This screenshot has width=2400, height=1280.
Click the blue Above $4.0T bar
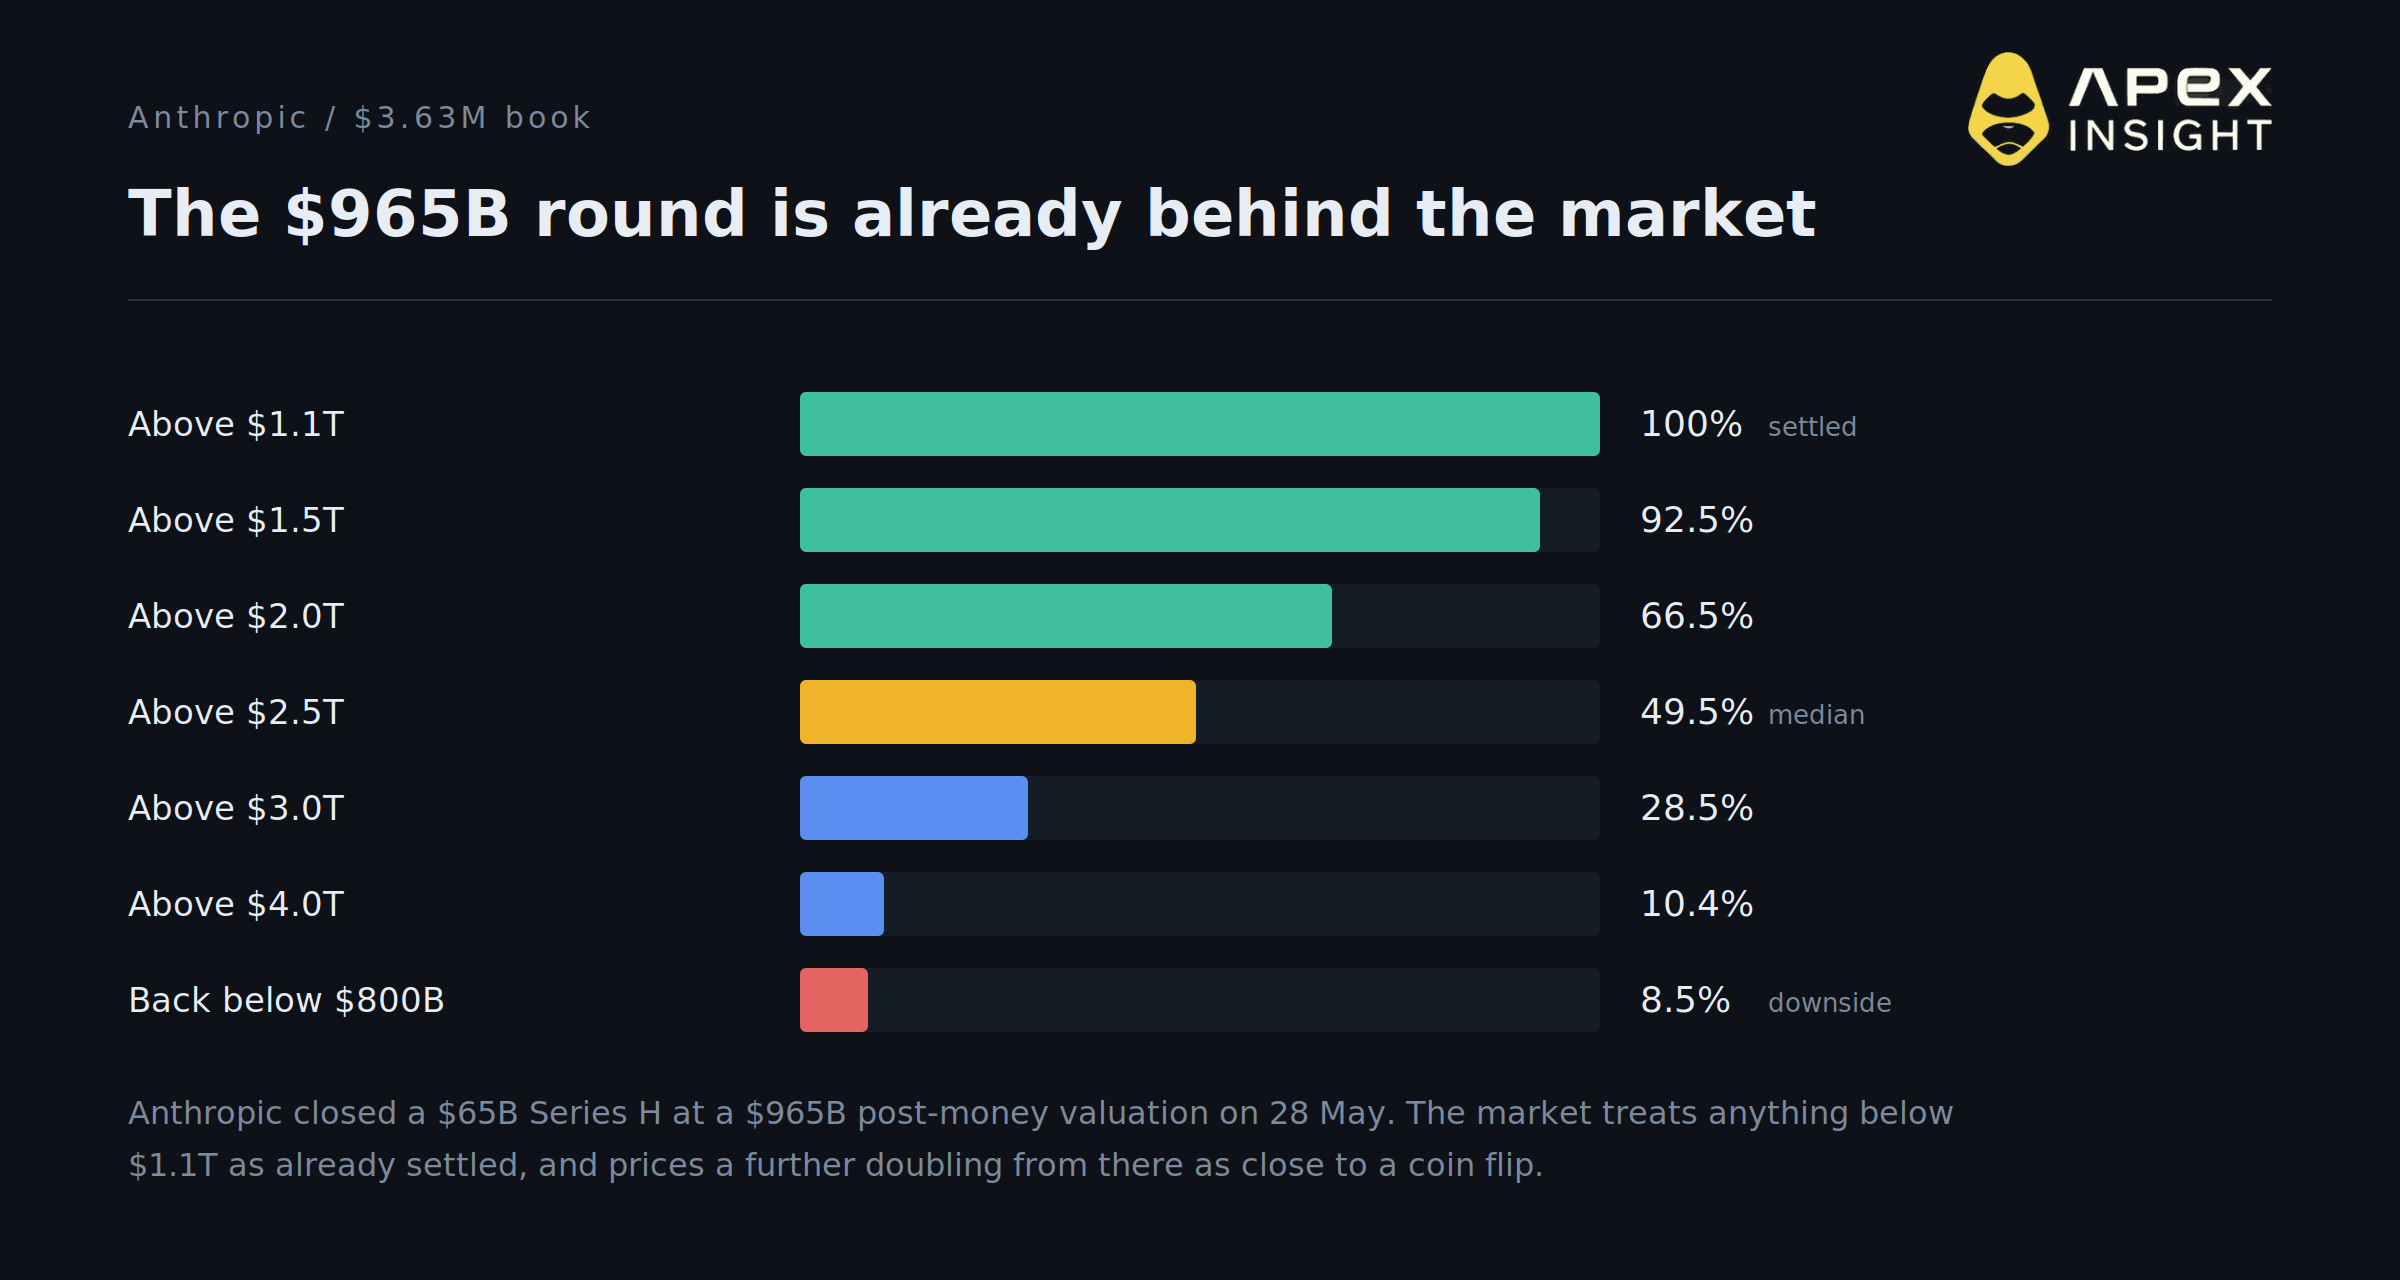click(842, 904)
